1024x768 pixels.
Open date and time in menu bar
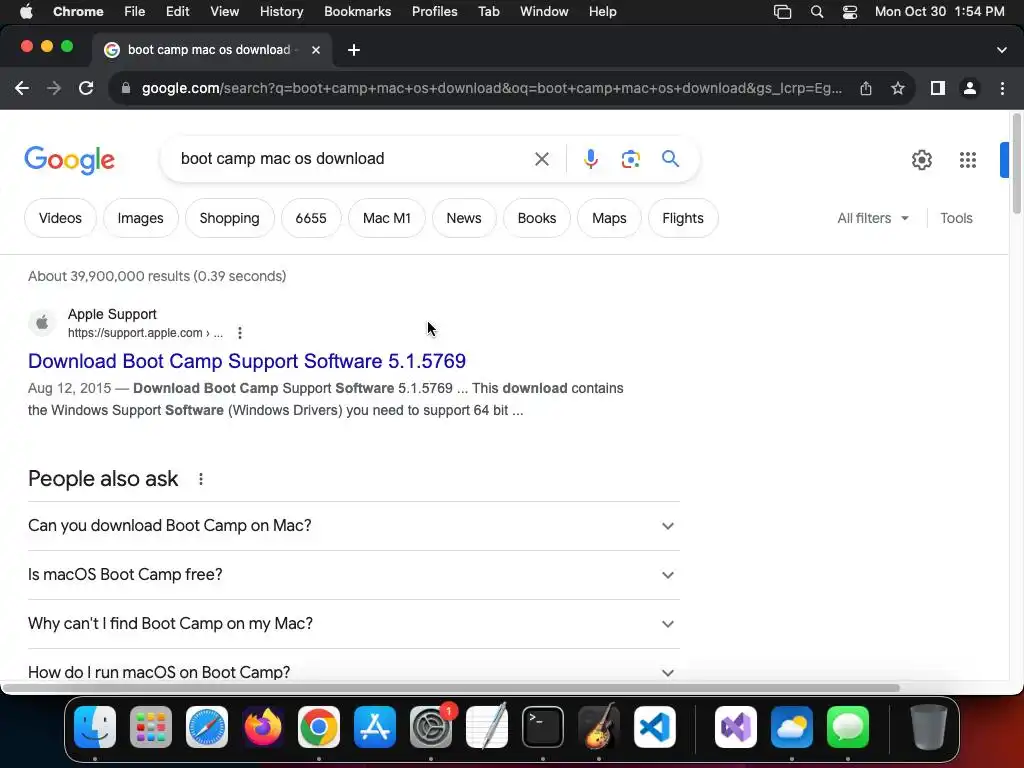pyautogui.click(x=939, y=12)
